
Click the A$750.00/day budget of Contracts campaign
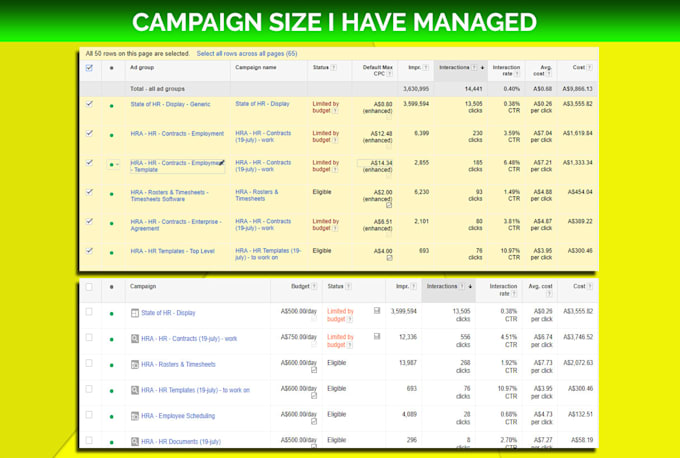point(299,337)
